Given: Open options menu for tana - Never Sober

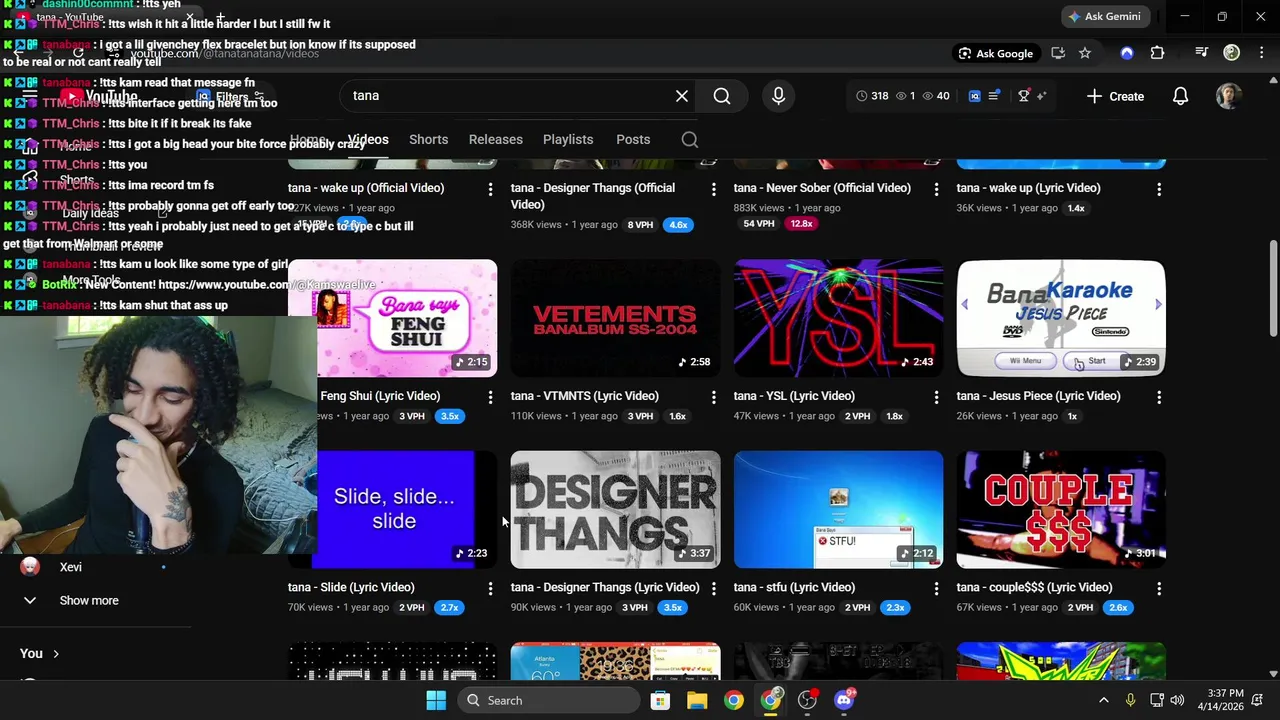Looking at the screenshot, I should (936, 189).
